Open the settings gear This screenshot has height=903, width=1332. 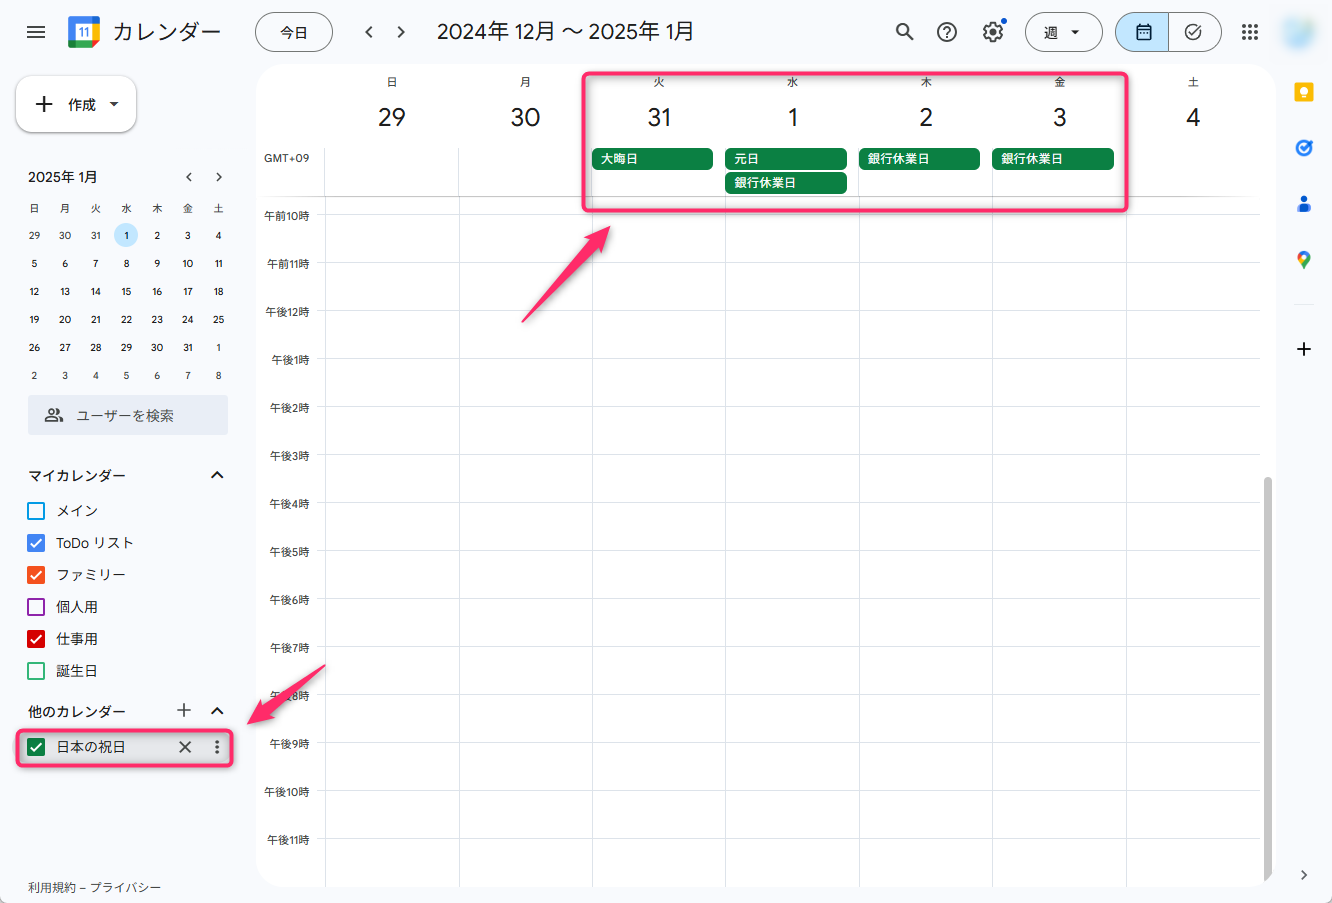click(992, 31)
